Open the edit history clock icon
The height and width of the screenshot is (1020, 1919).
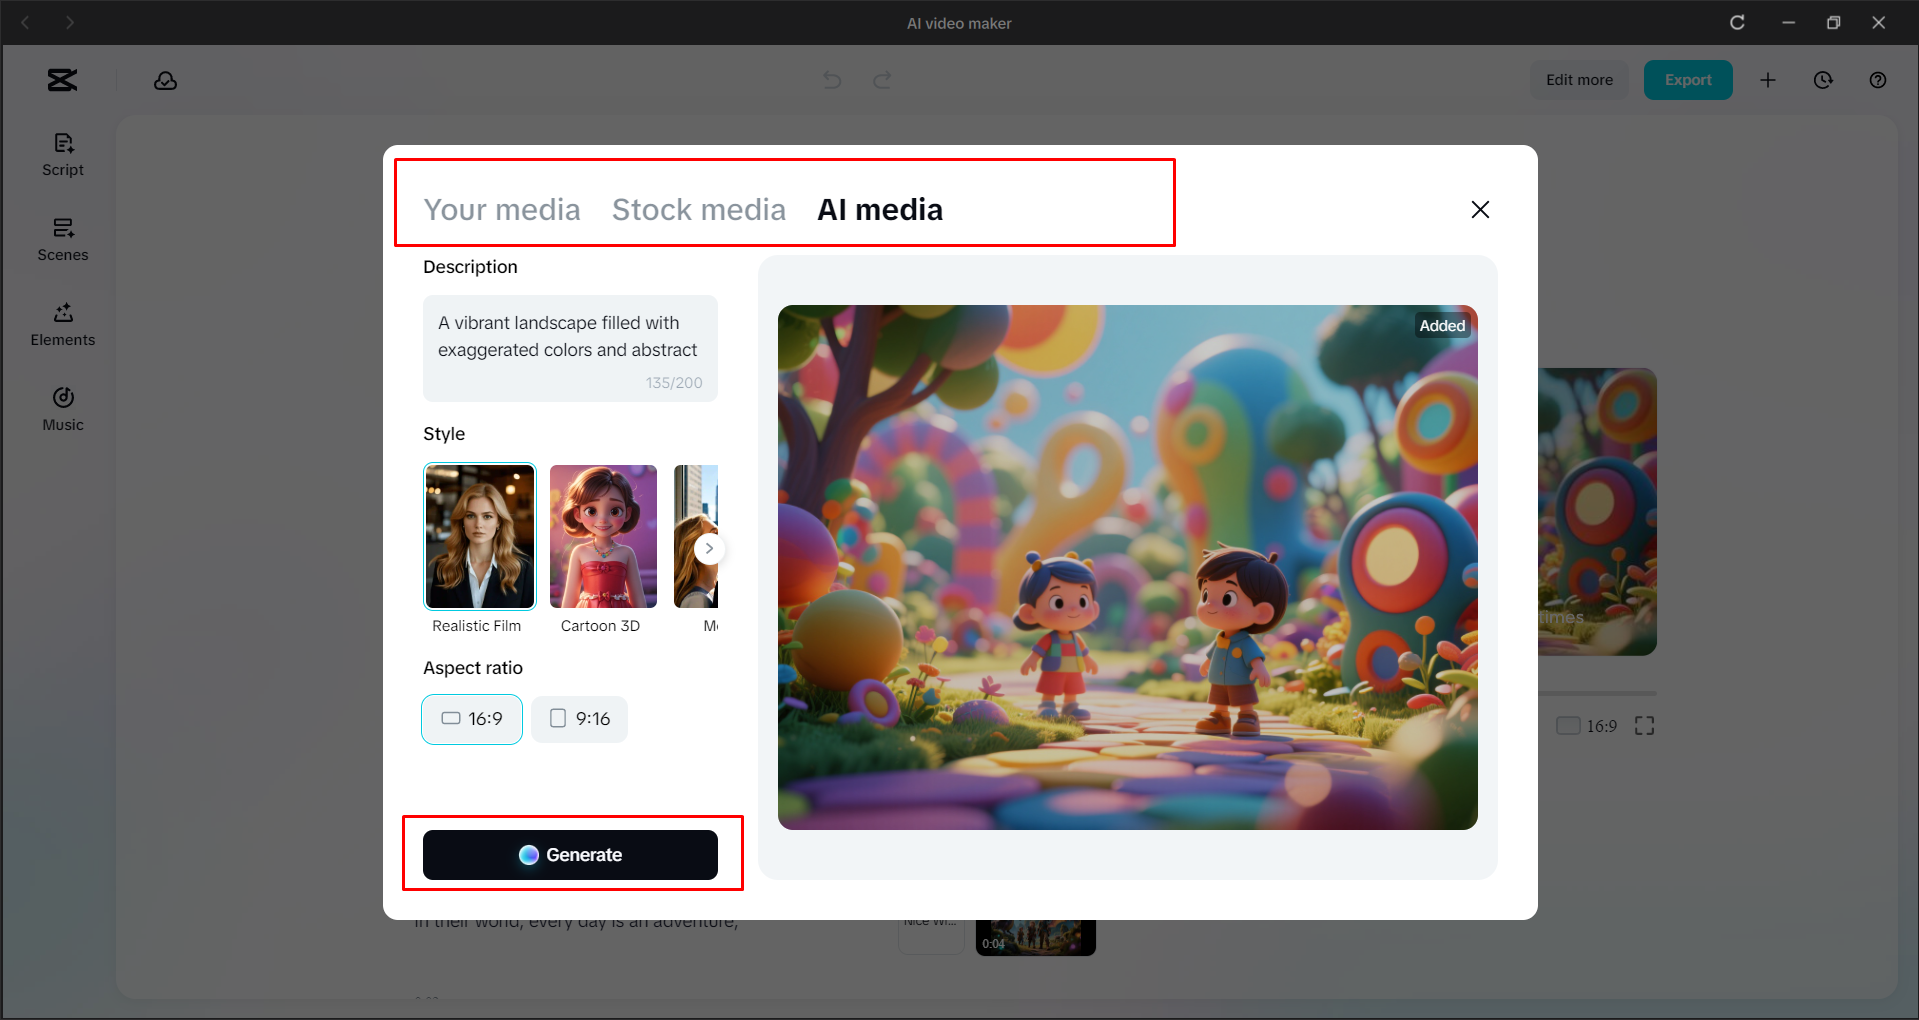pos(1823,80)
